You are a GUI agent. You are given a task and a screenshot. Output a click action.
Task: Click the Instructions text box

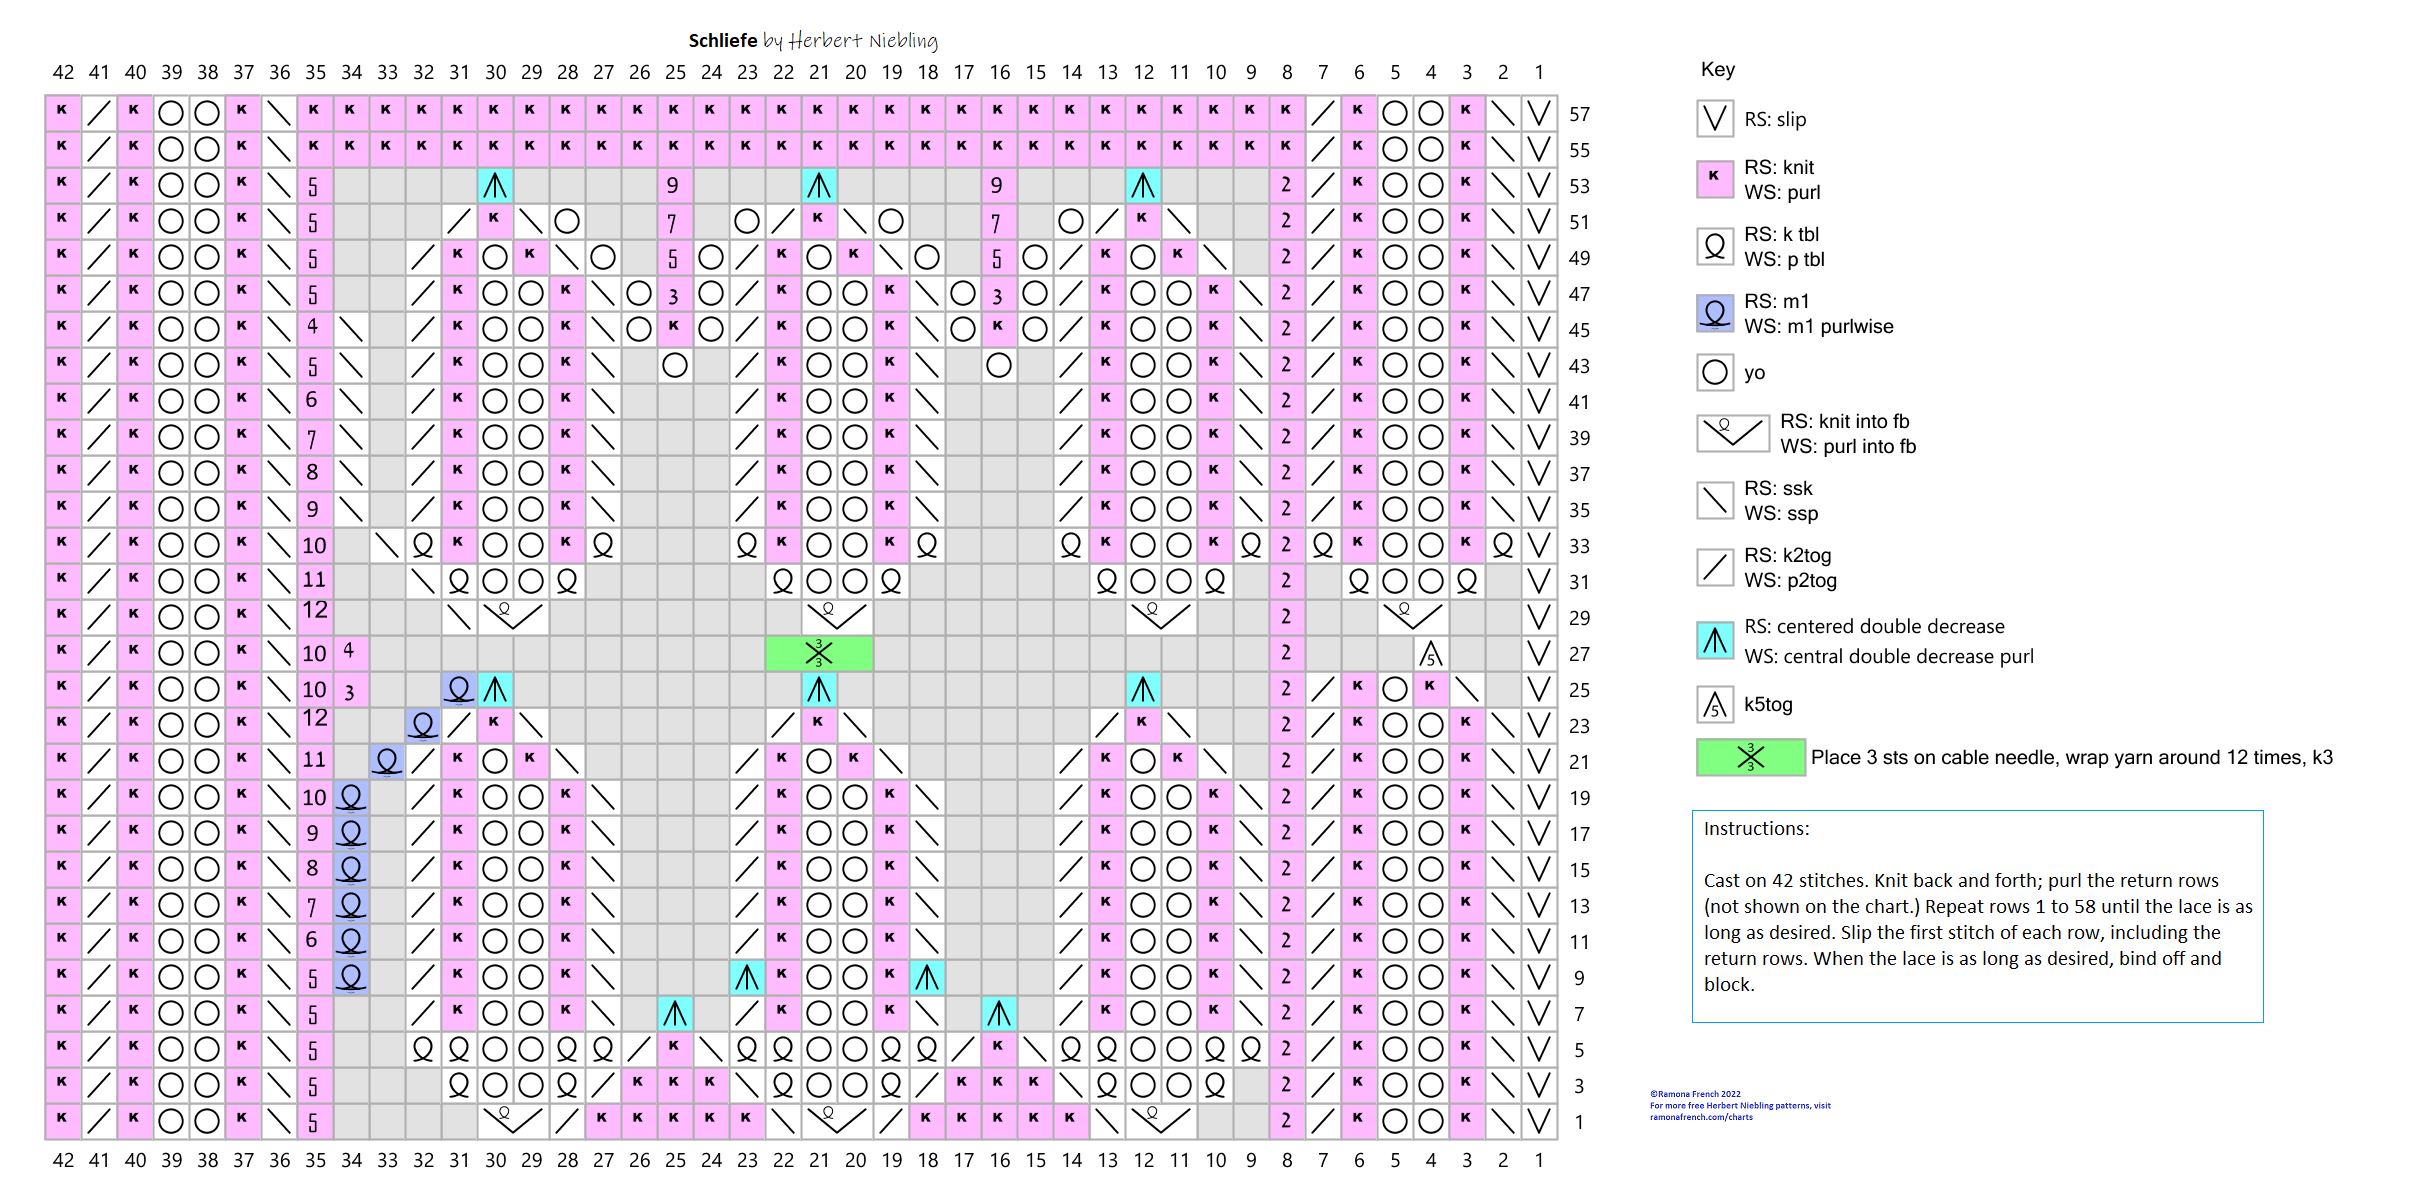tap(1977, 915)
